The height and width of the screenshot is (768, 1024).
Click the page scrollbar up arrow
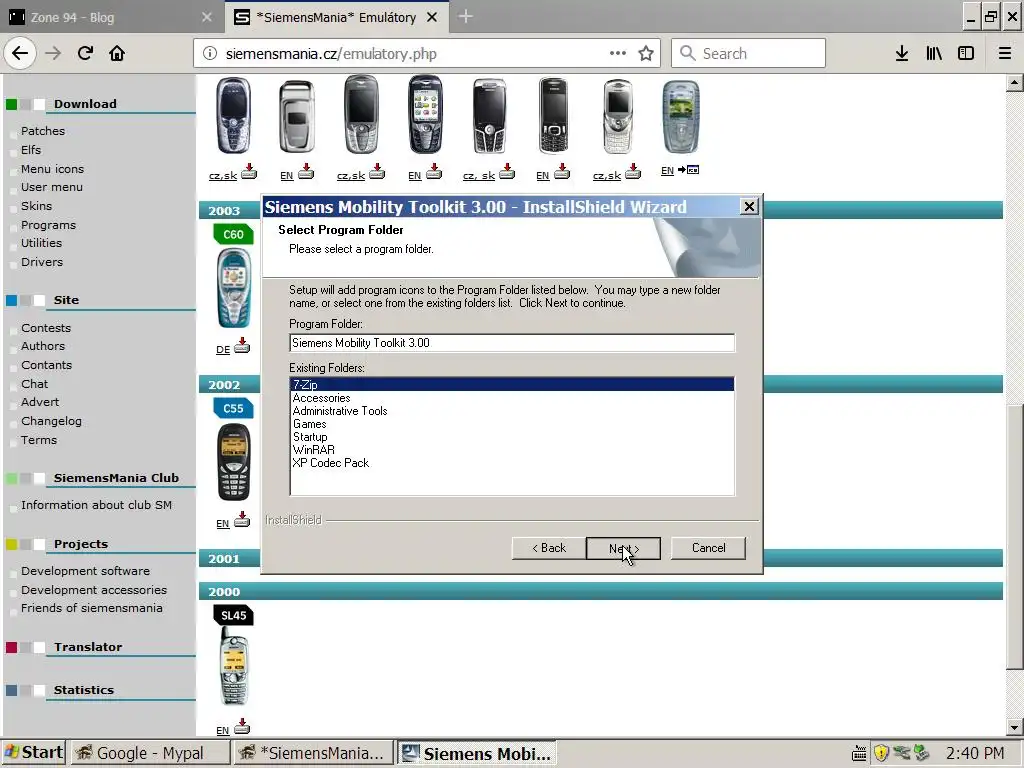coord(1014,84)
